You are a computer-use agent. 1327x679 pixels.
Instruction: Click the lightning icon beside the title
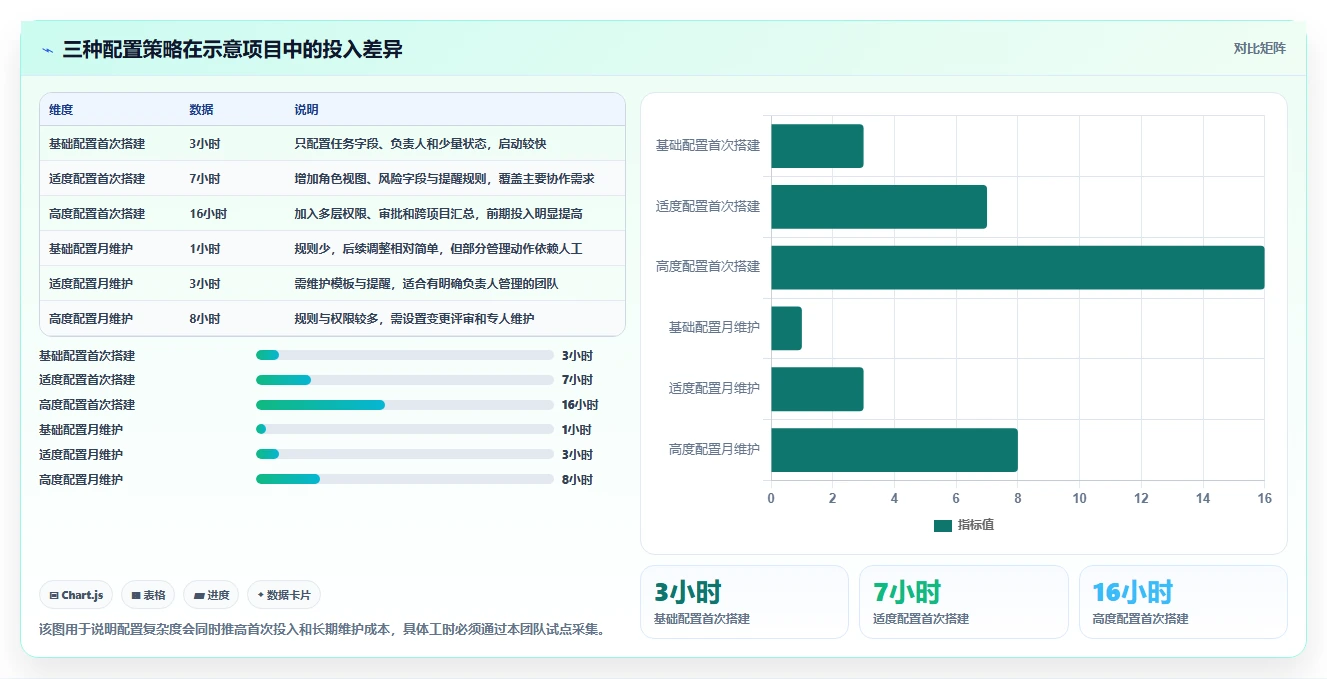click(47, 50)
